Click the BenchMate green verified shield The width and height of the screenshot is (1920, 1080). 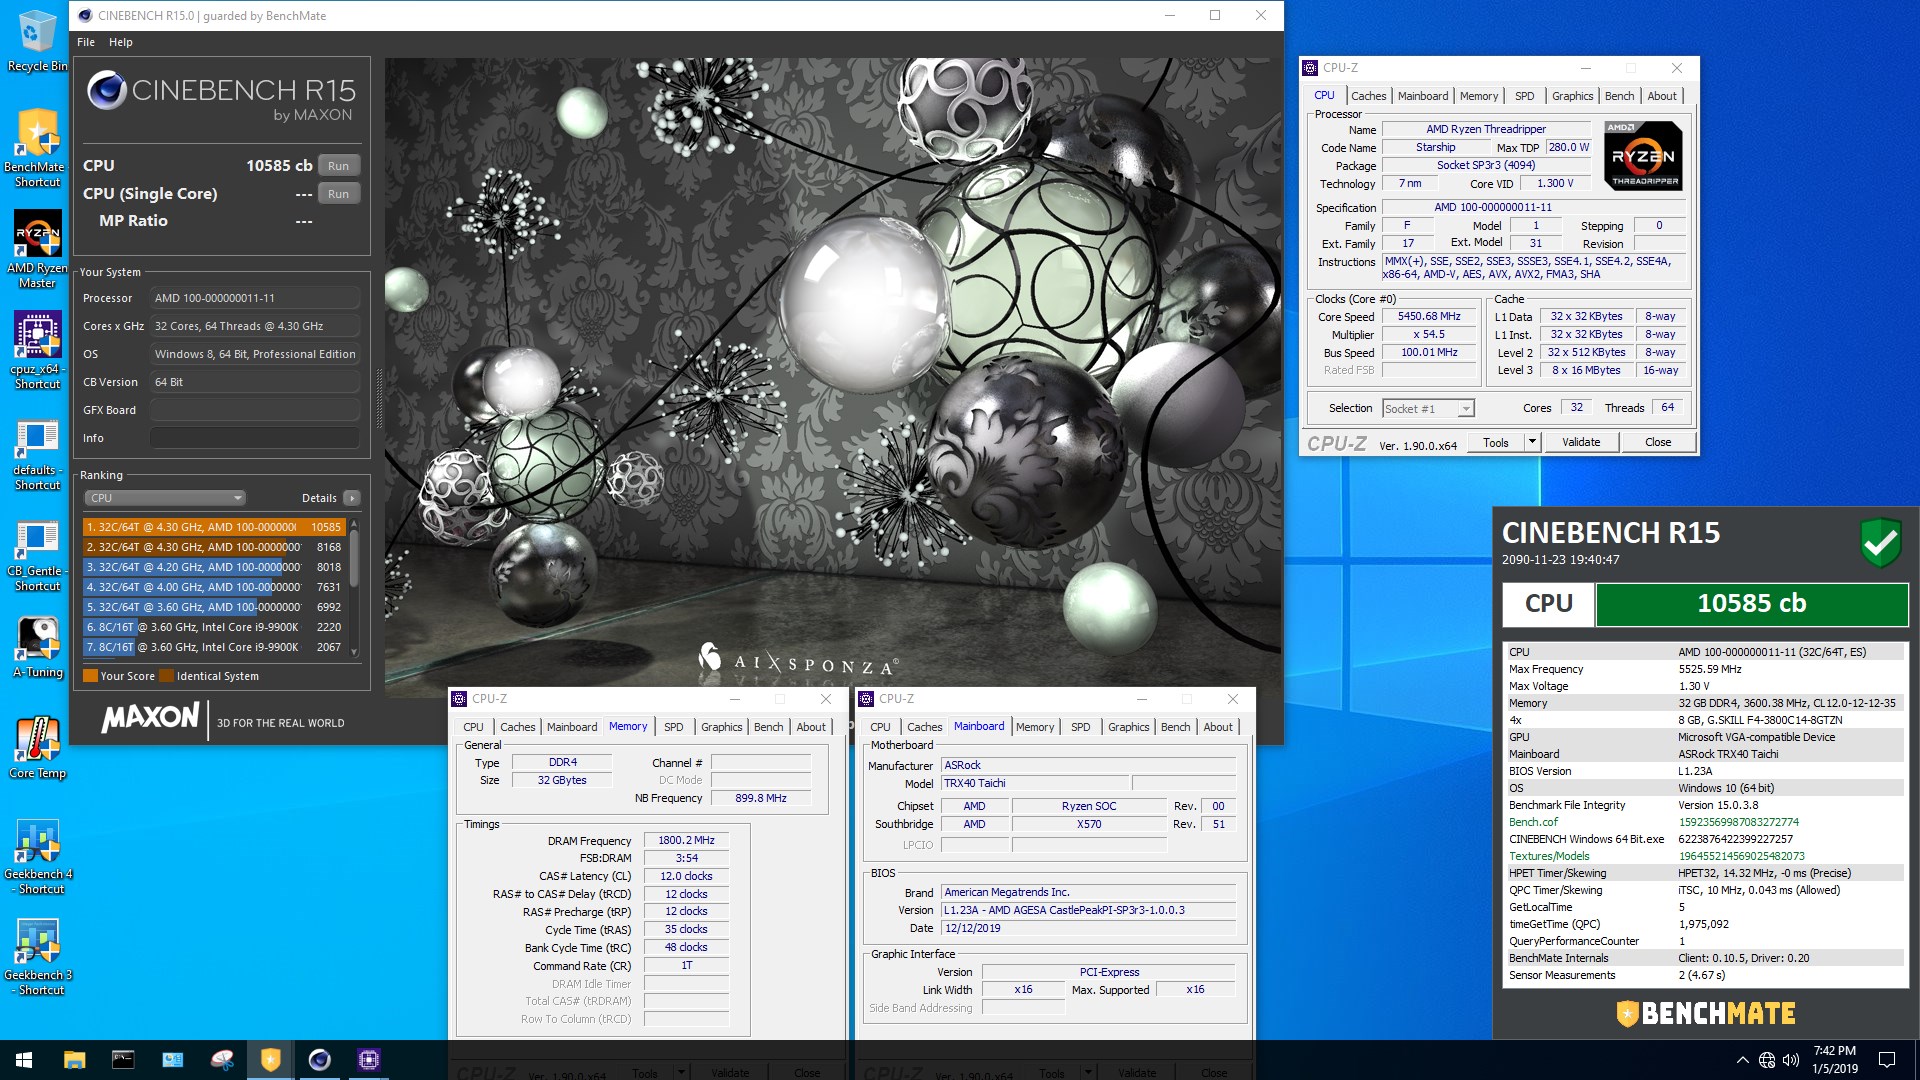tap(1880, 543)
